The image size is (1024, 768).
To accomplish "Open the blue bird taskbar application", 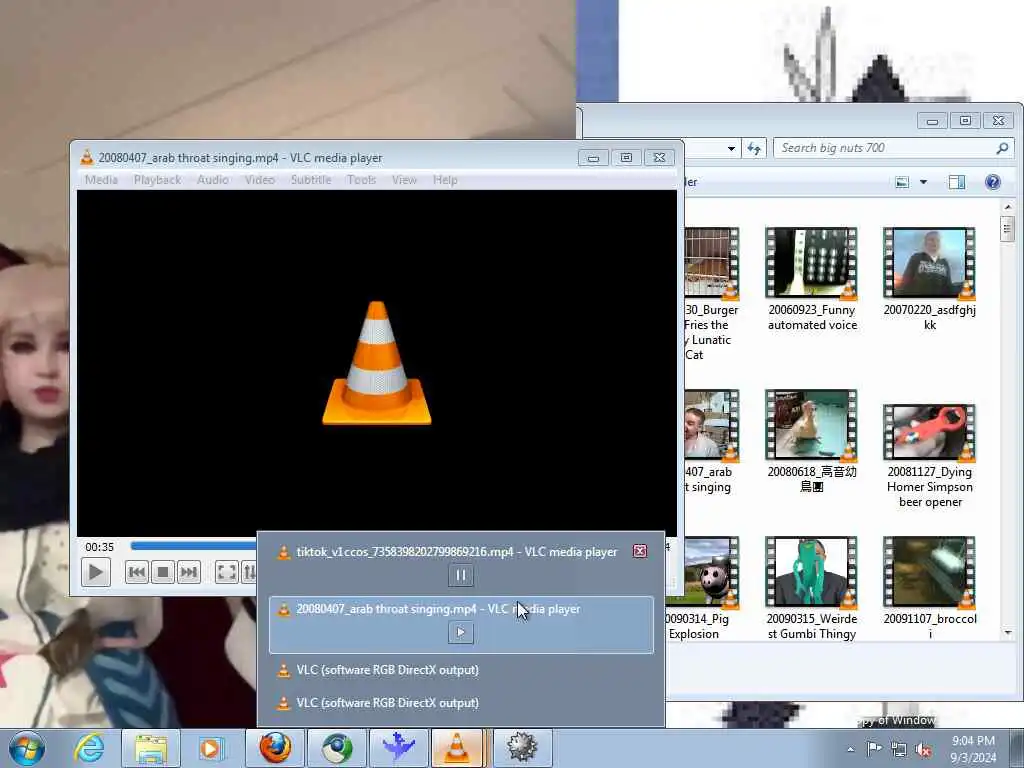I will pos(398,748).
